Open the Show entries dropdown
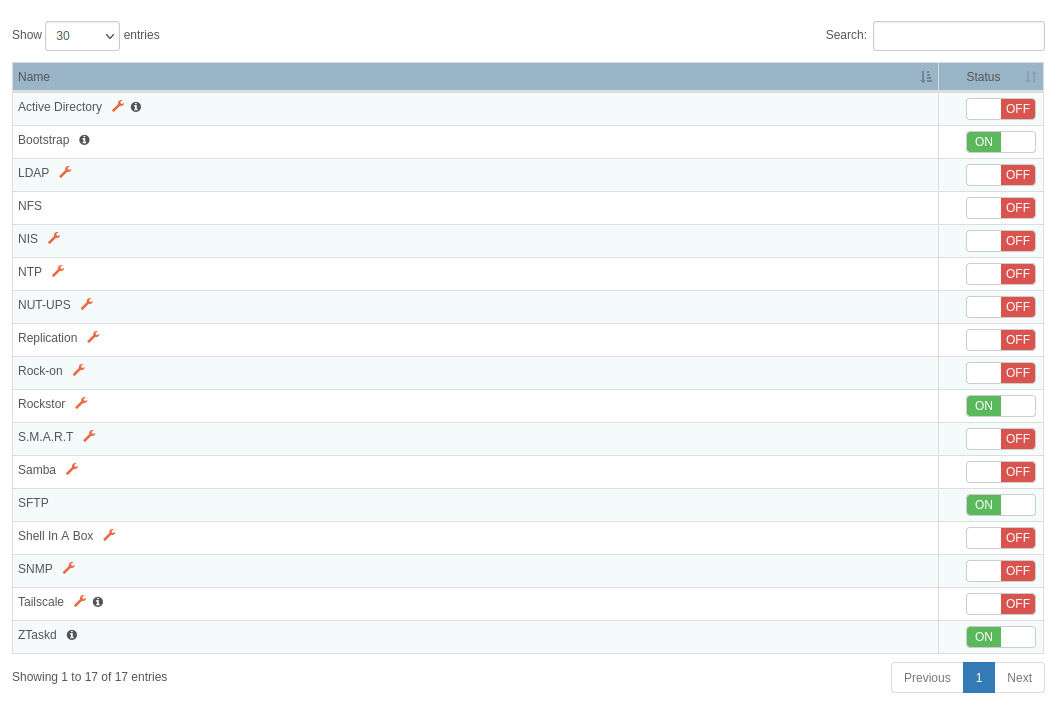 (82, 36)
